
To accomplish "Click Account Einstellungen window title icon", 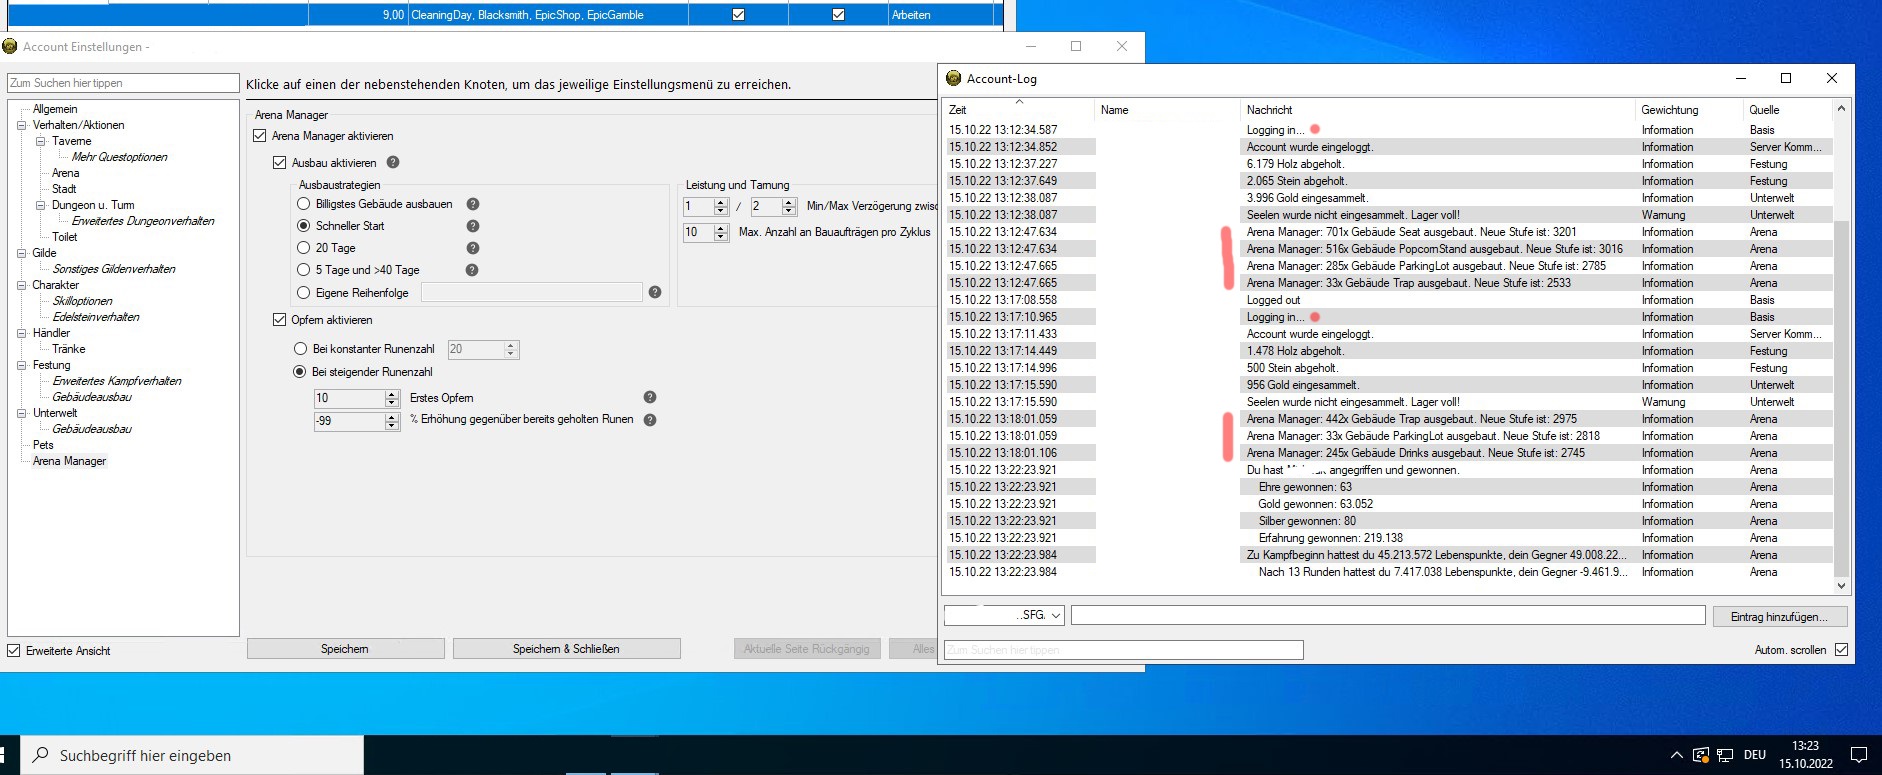I will 10,46.
